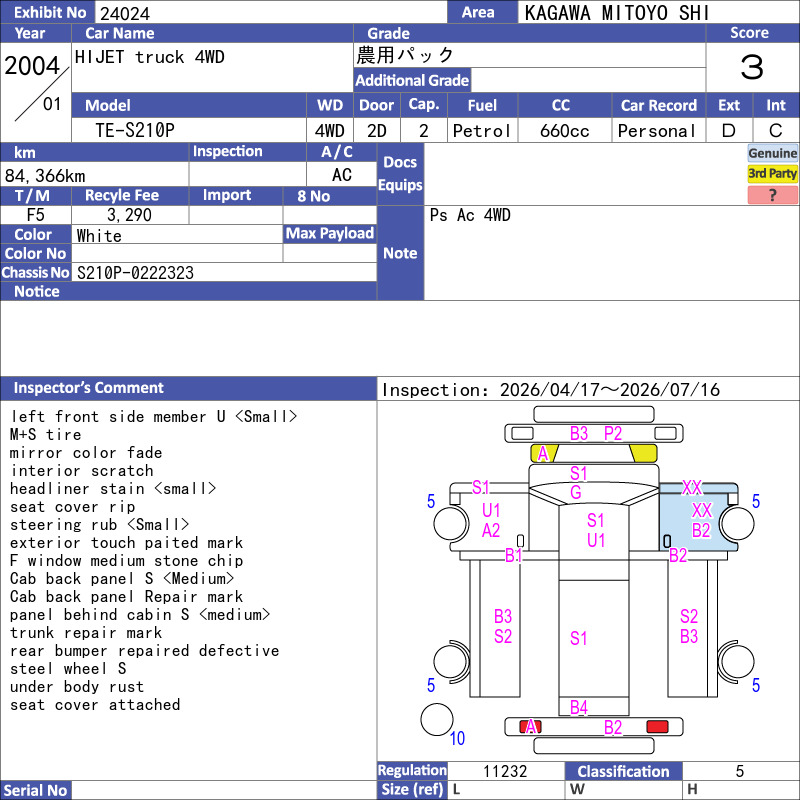The height and width of the screenshot is (800, 800).
Task: Click the A2 damage mark on left door
Action: 491,531
